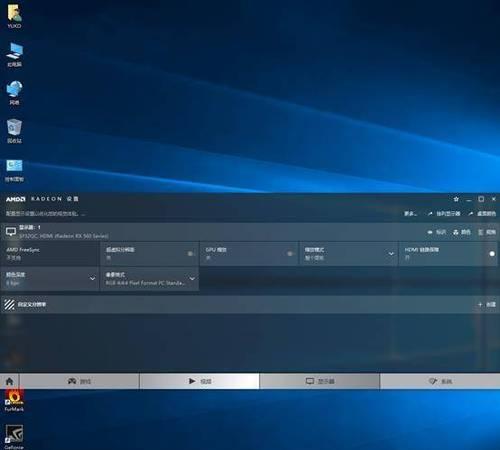Image resolution: width=500 pixels, height=450 pixels.
Task: Open the This PC desktop icon
Action: pos(14,54)
